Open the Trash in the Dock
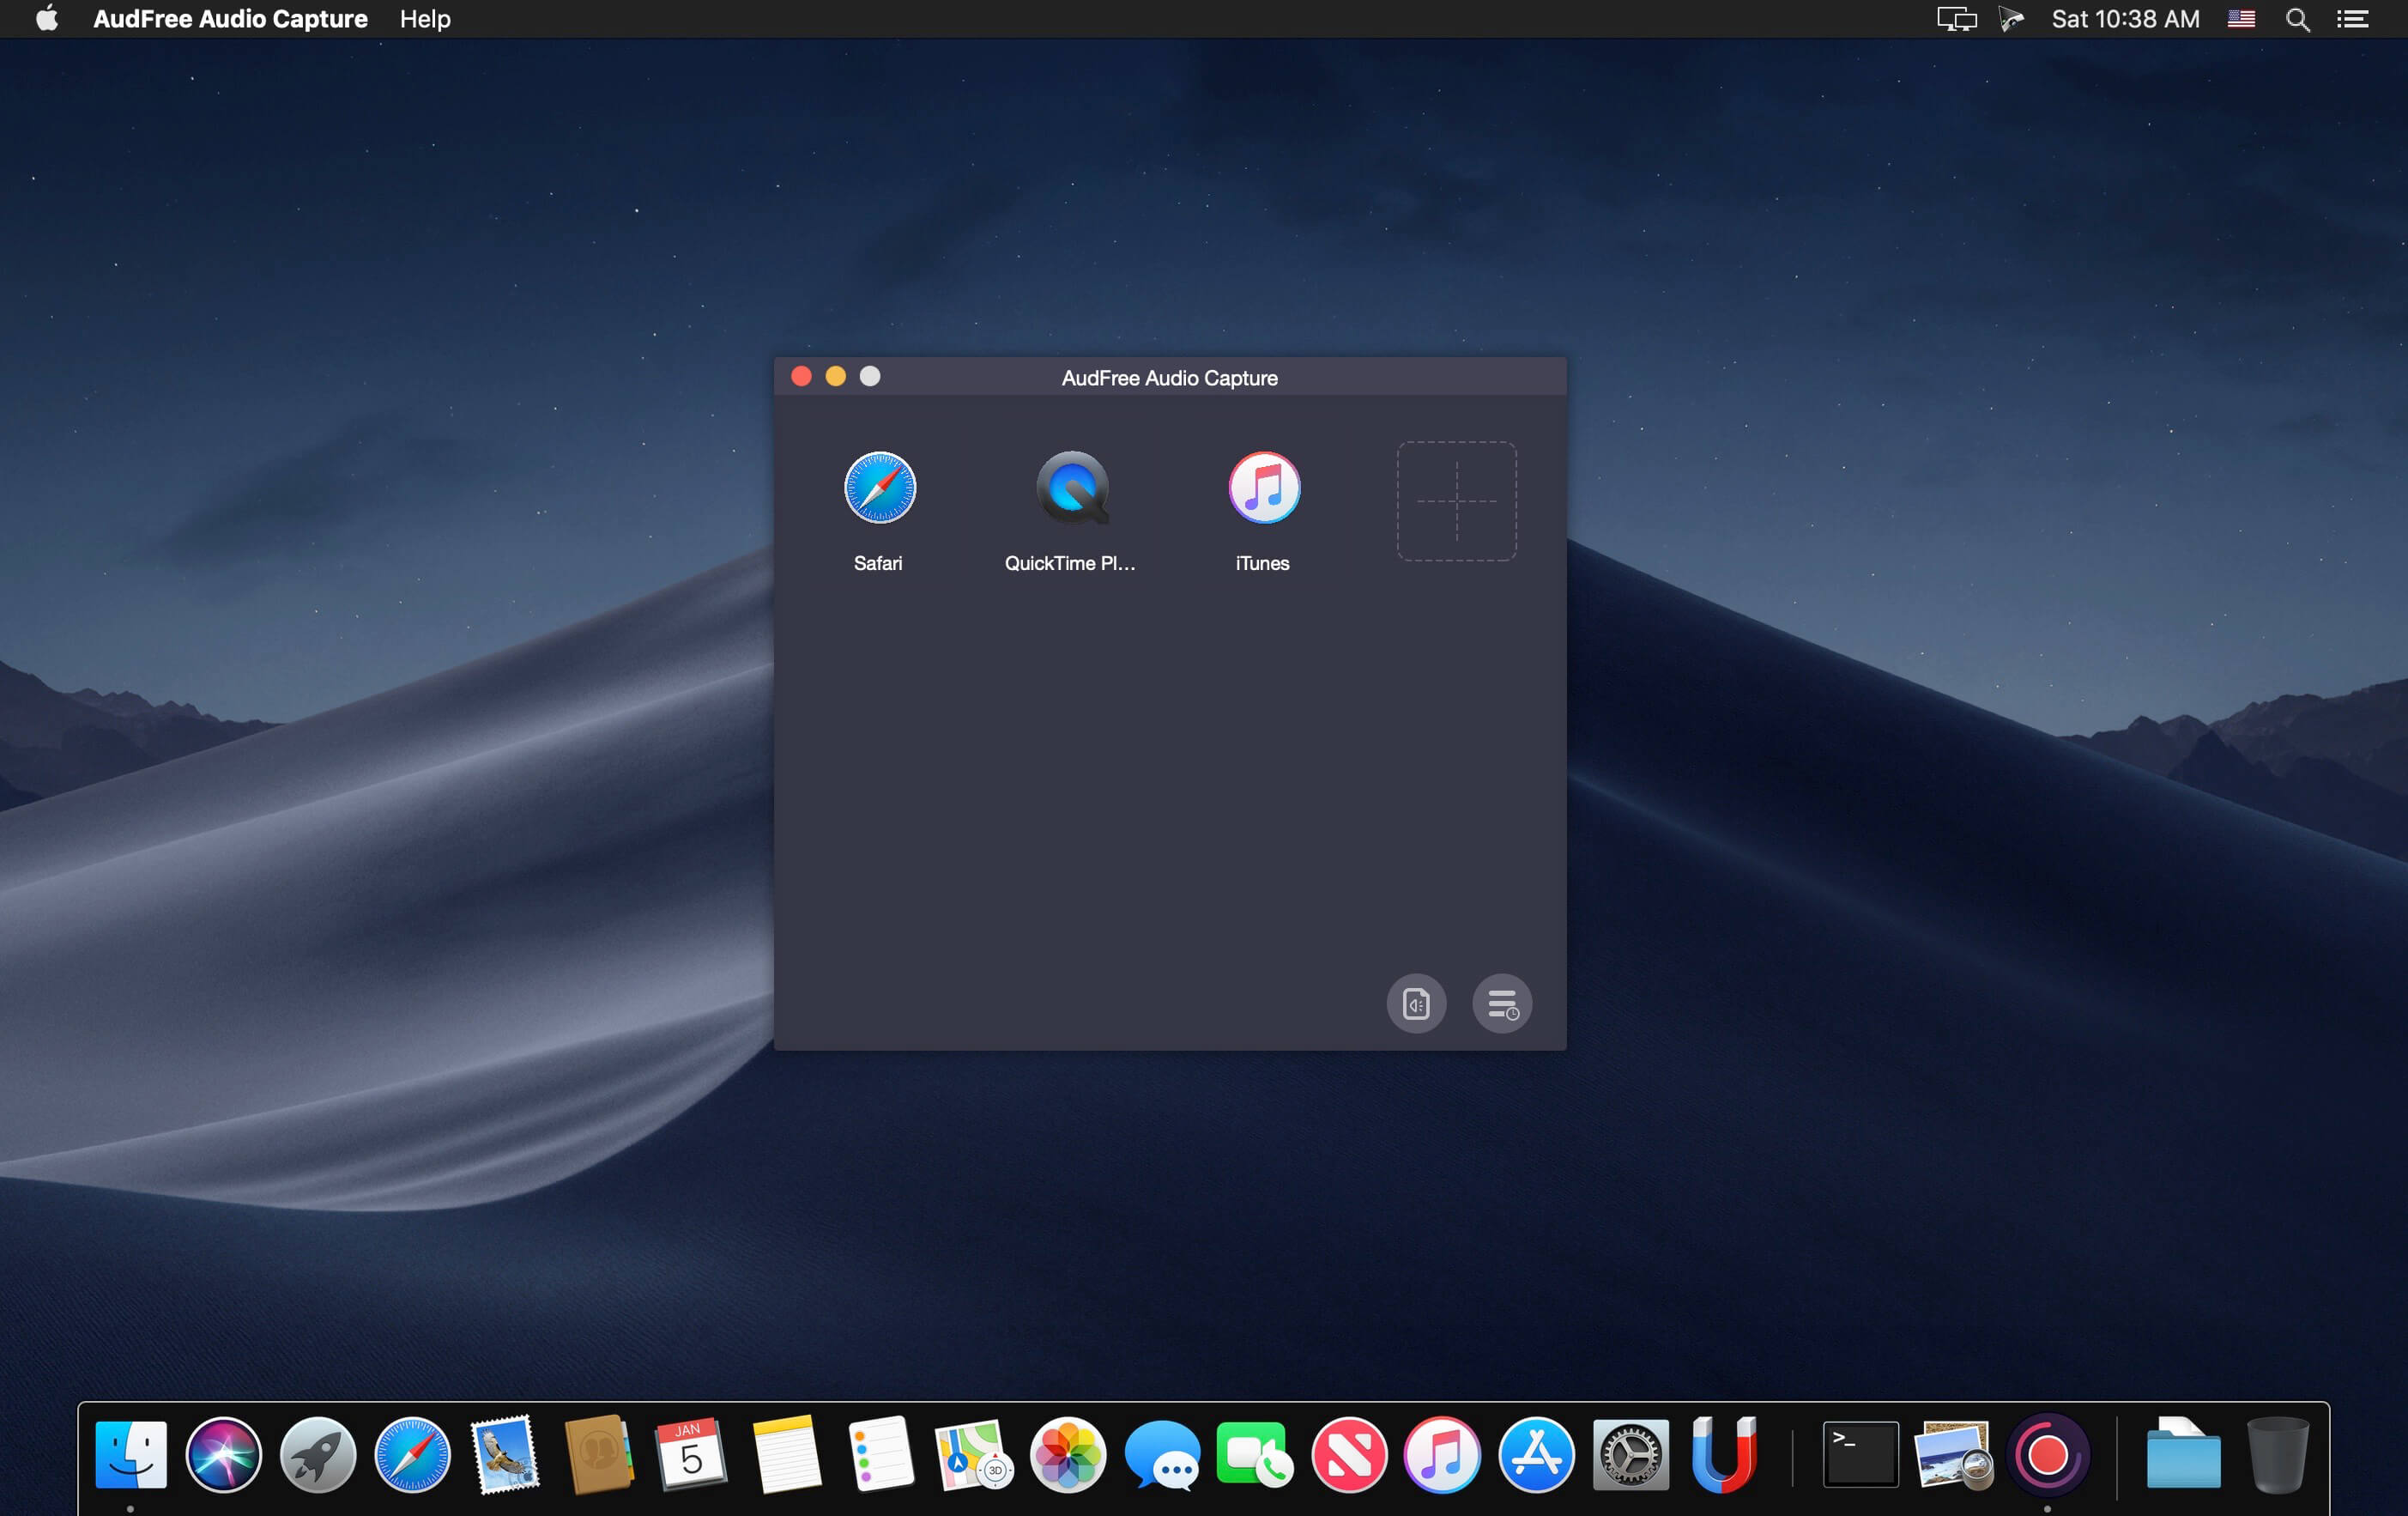Viewport: 2408px width, 1516px height. (x=2277, y=1454)
